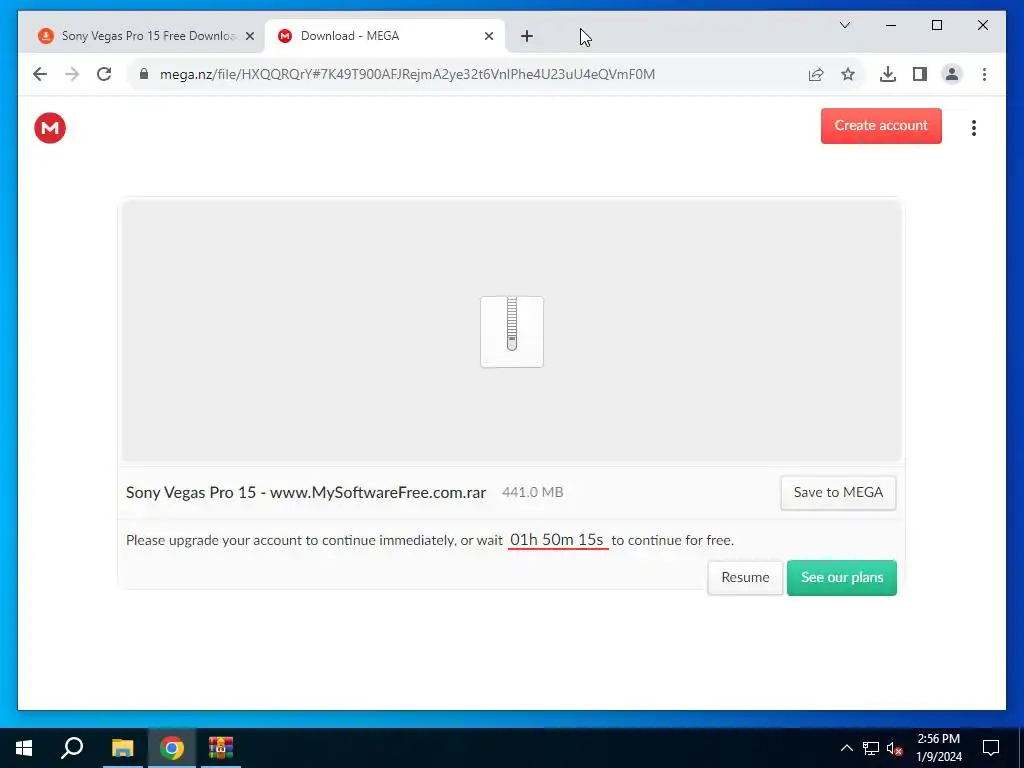Click the zip archive file thumbnail
The image size is (1024, 768).
click(x=512, y=332)
